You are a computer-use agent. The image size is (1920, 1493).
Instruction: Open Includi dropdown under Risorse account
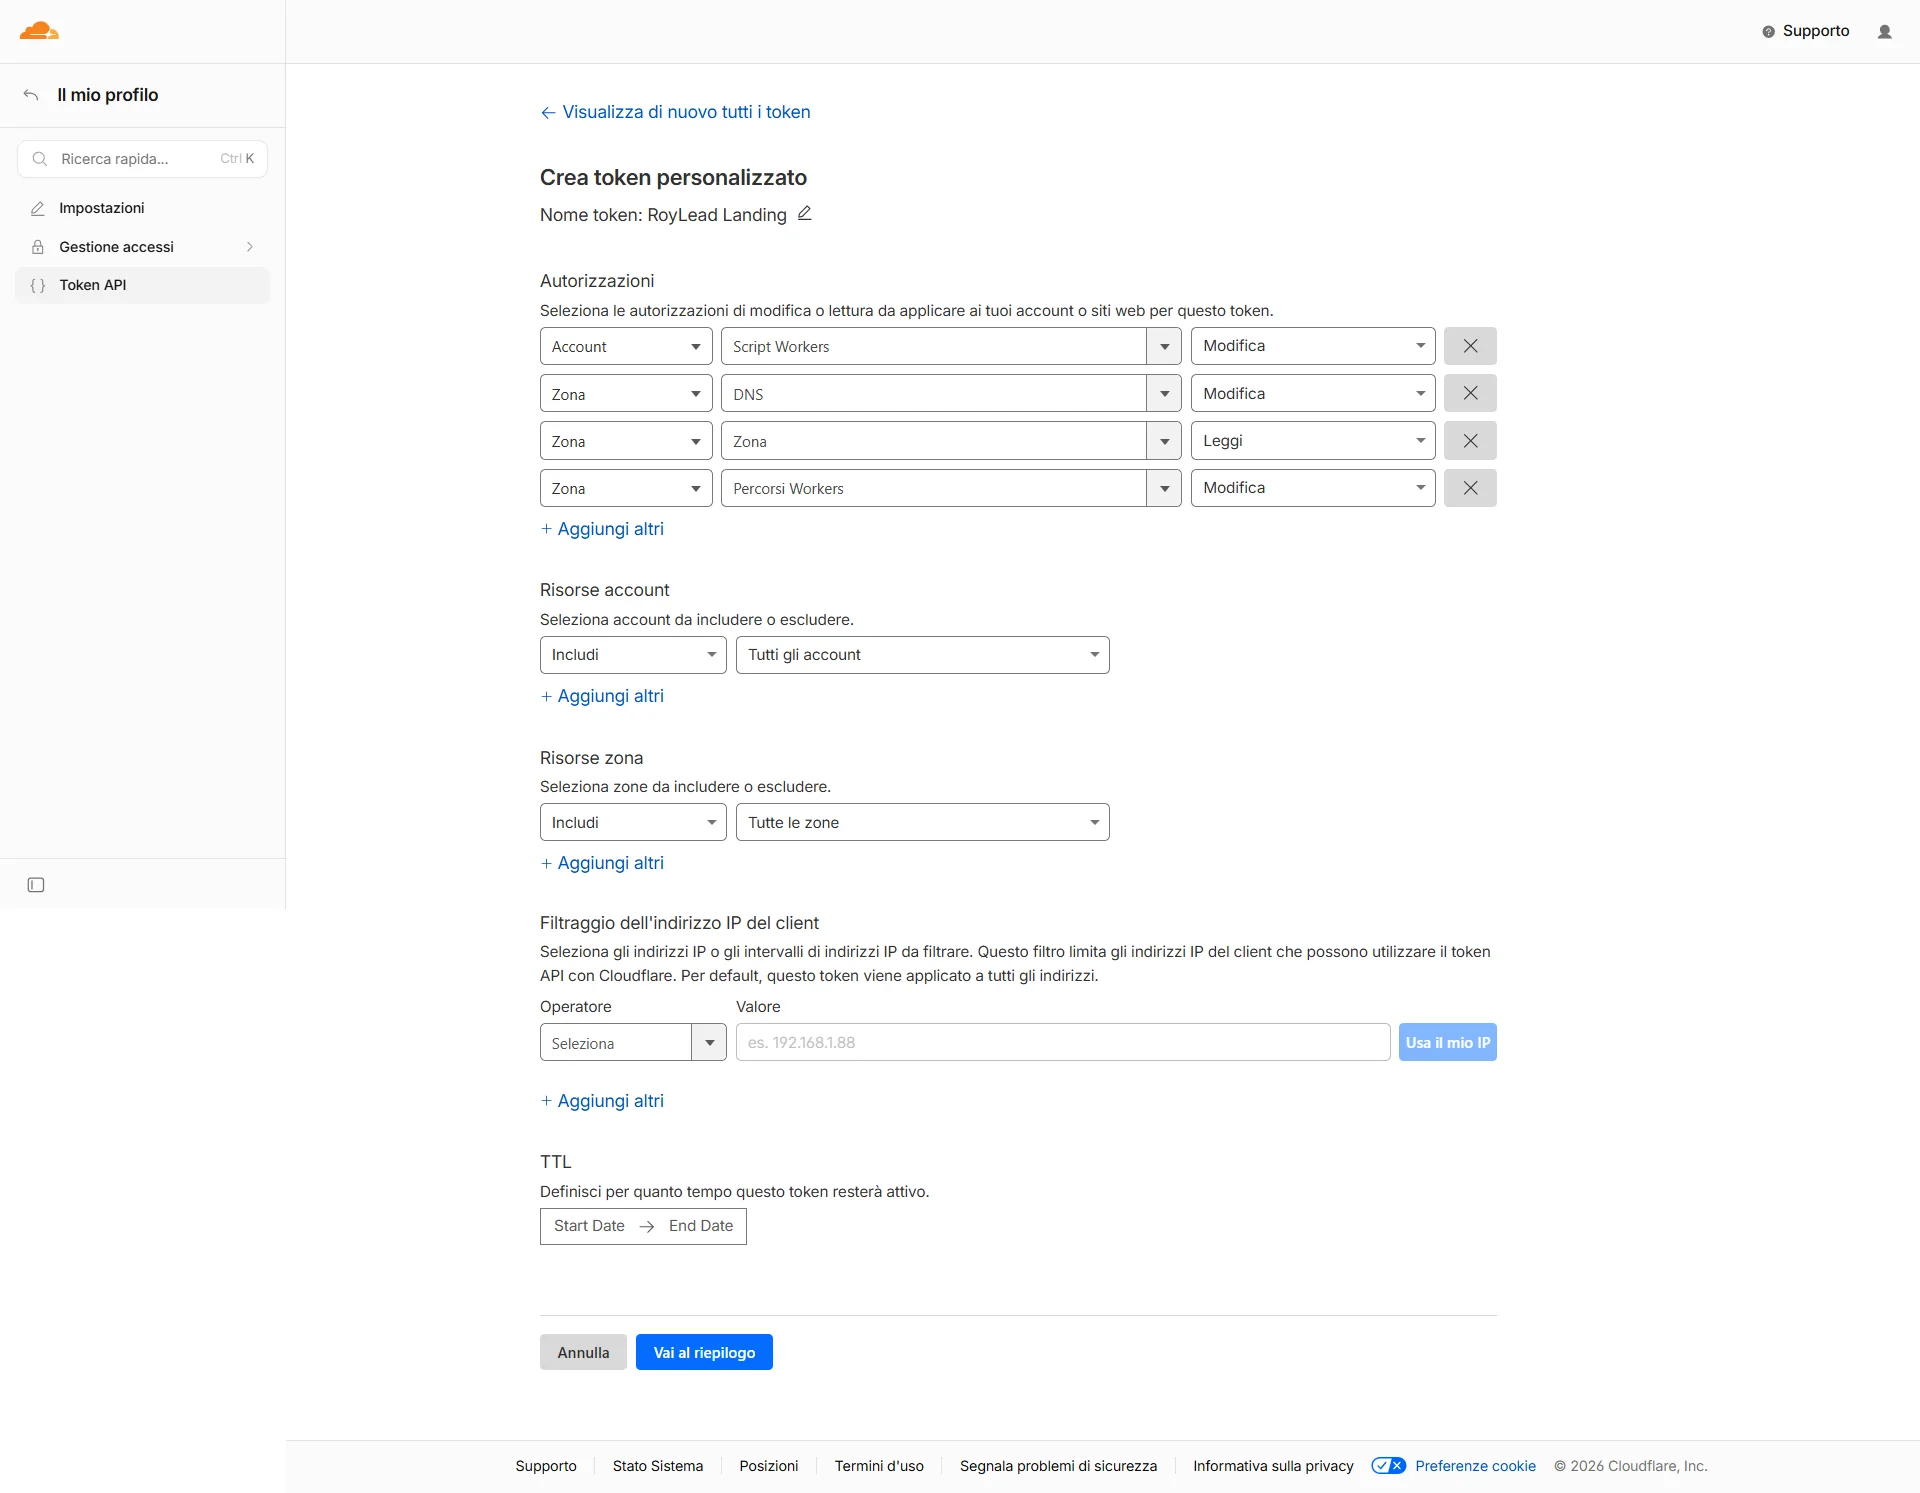633,655
